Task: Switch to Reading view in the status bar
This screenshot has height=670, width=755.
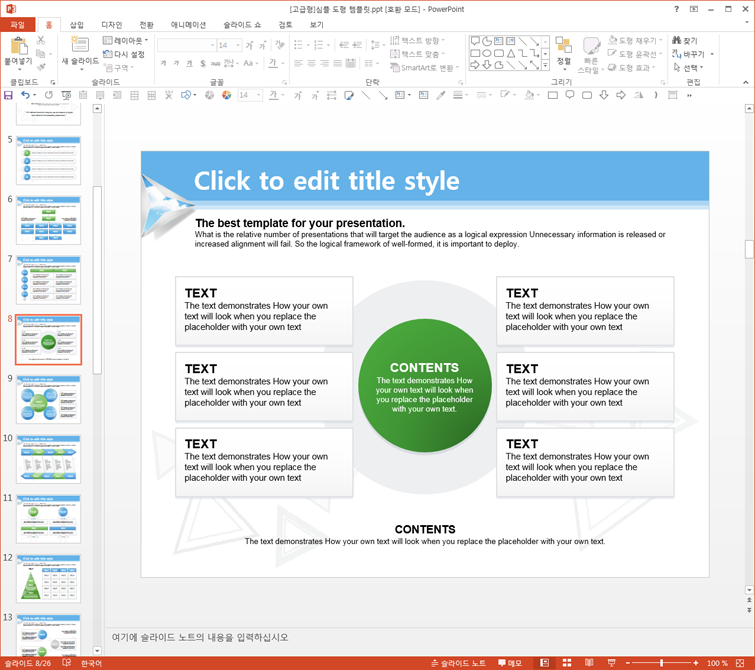Action: 589,663
